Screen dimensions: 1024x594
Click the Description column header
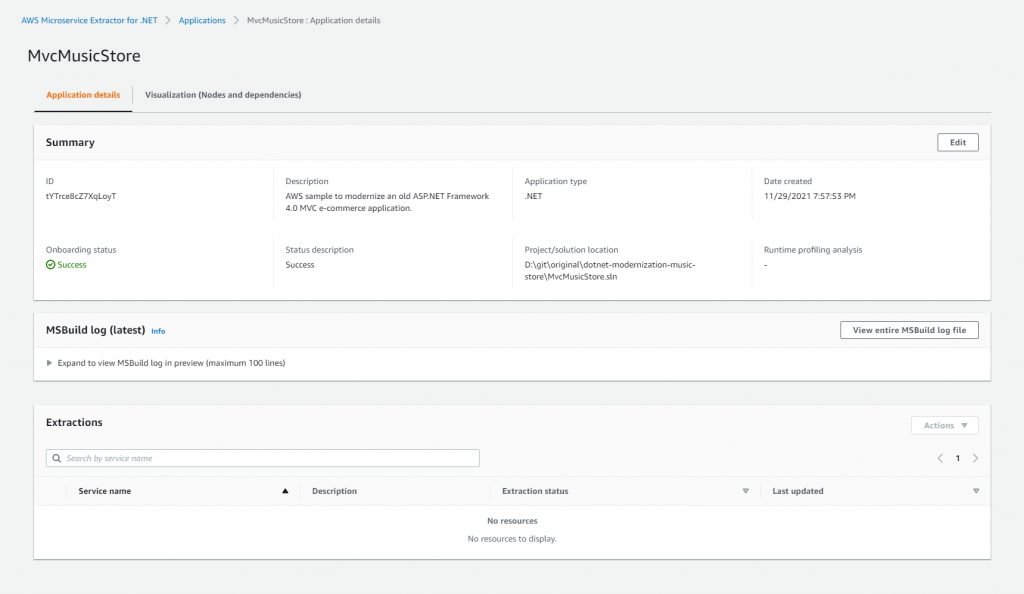334,490
